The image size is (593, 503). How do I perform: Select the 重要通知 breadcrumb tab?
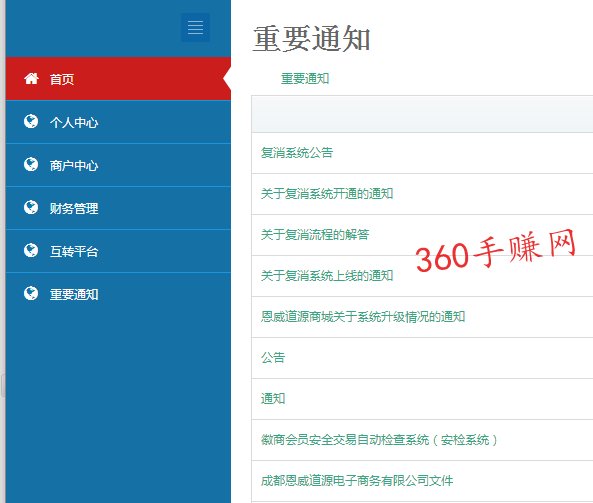tap(305, 79)
